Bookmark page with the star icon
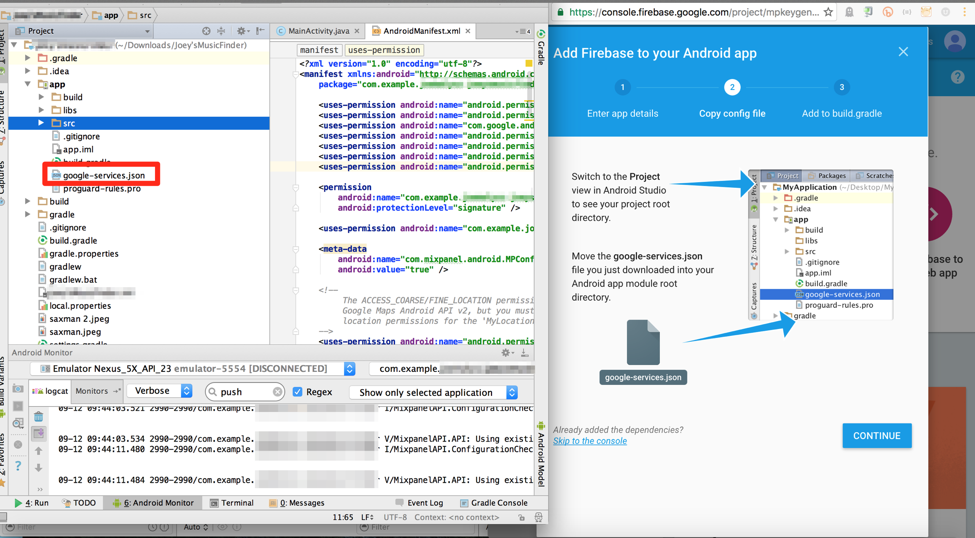The height and width of the screenshot is (538, 975). pos(828,12)
